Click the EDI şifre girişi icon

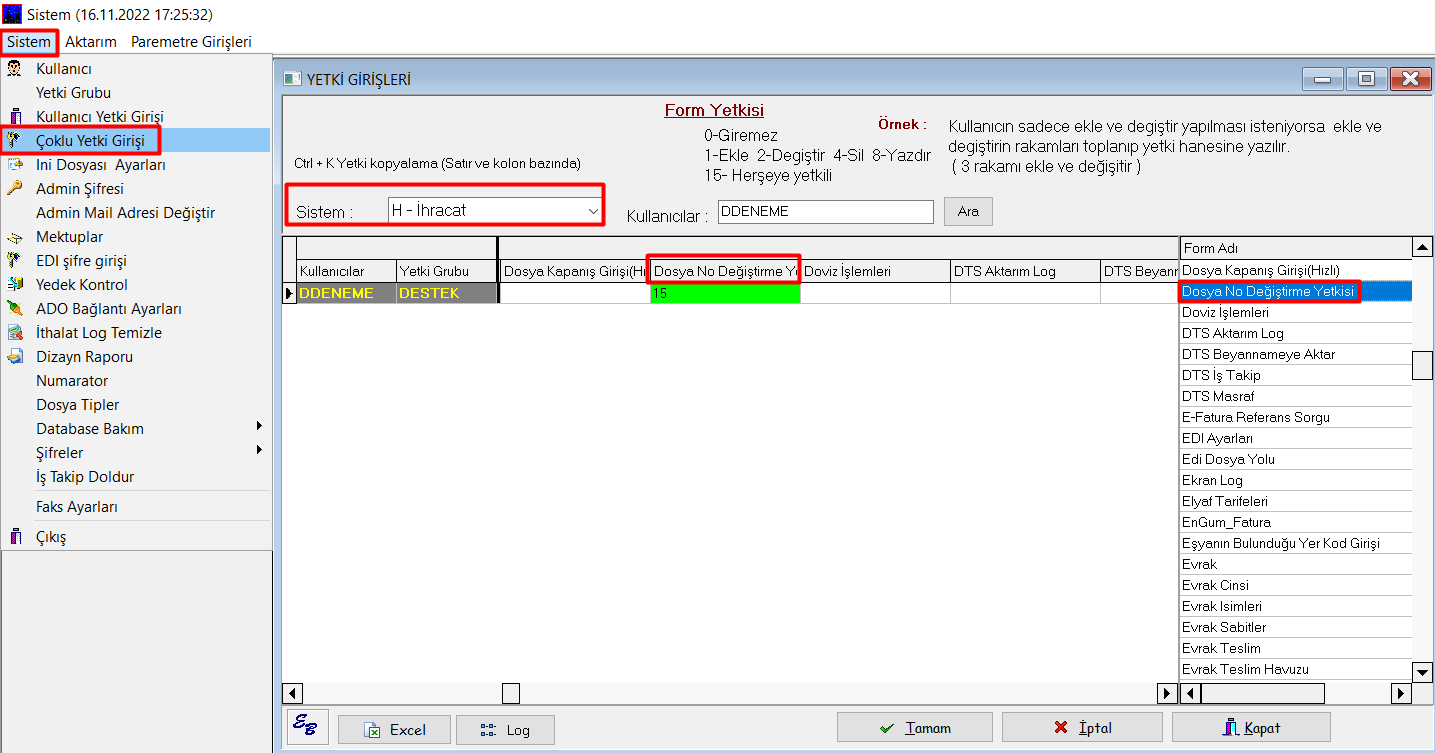click(x=14, y=261)
